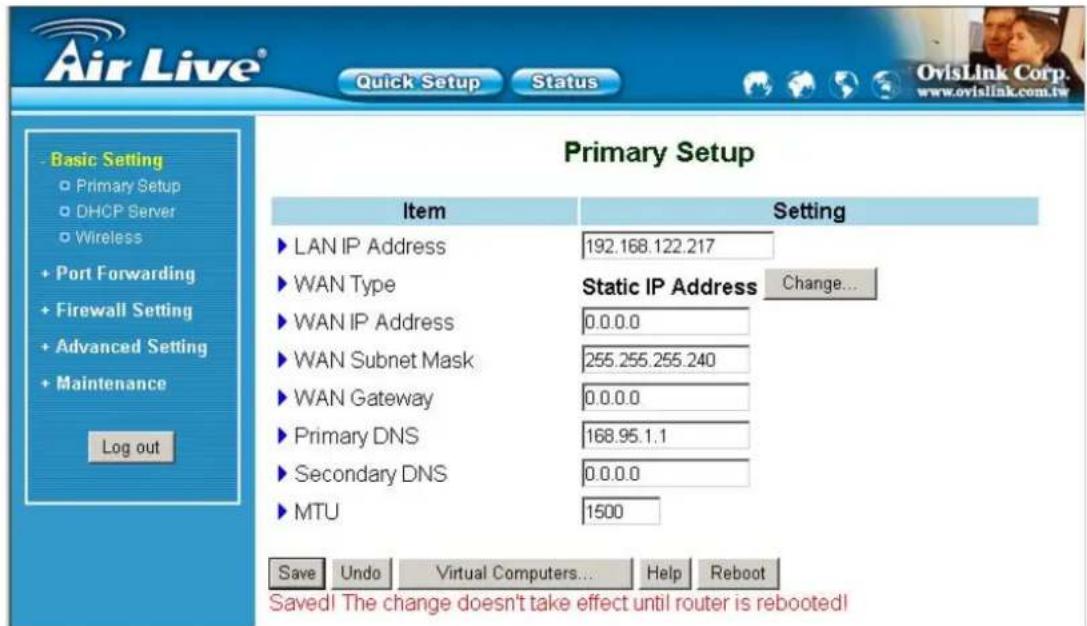1087x626 pixels.
Task: Select the second globe icon in header
Action: tap(801, 85)
